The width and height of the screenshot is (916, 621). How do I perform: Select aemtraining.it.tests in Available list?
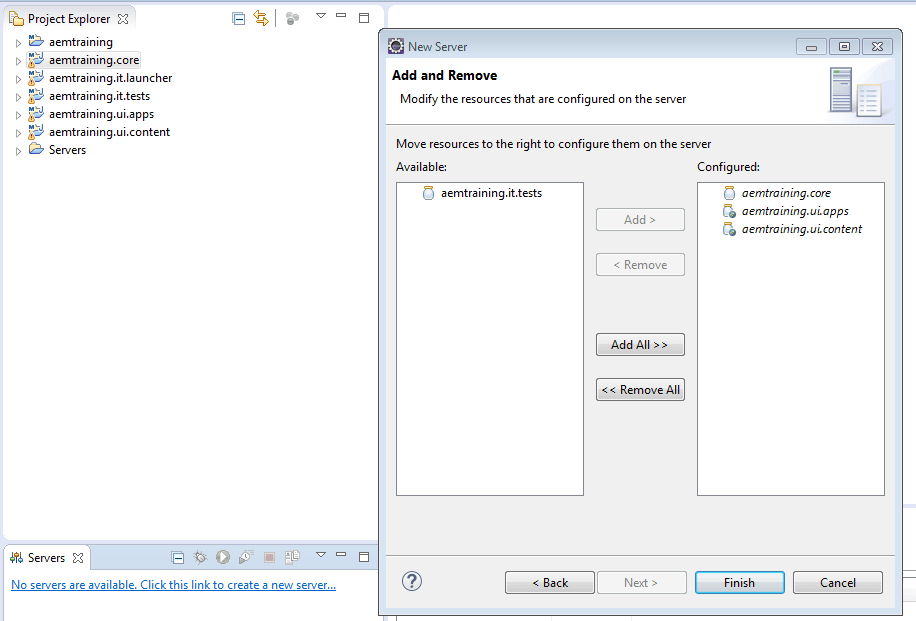coord(491,192)
